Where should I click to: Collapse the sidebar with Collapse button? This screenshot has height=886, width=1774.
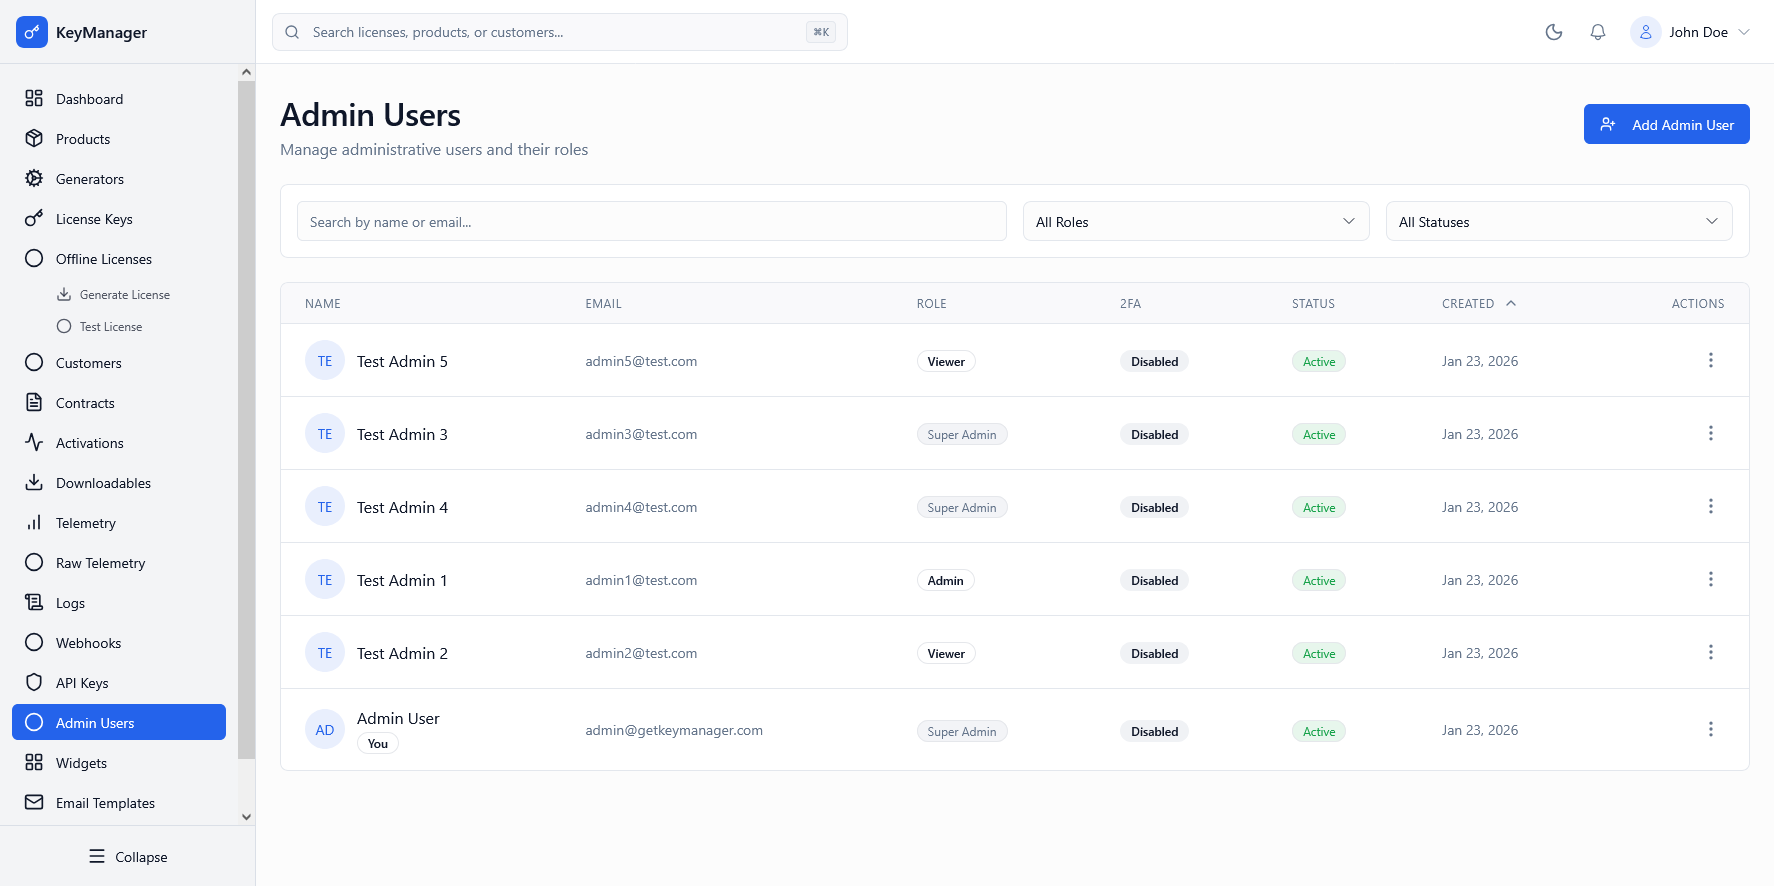(x=128, y=856)
